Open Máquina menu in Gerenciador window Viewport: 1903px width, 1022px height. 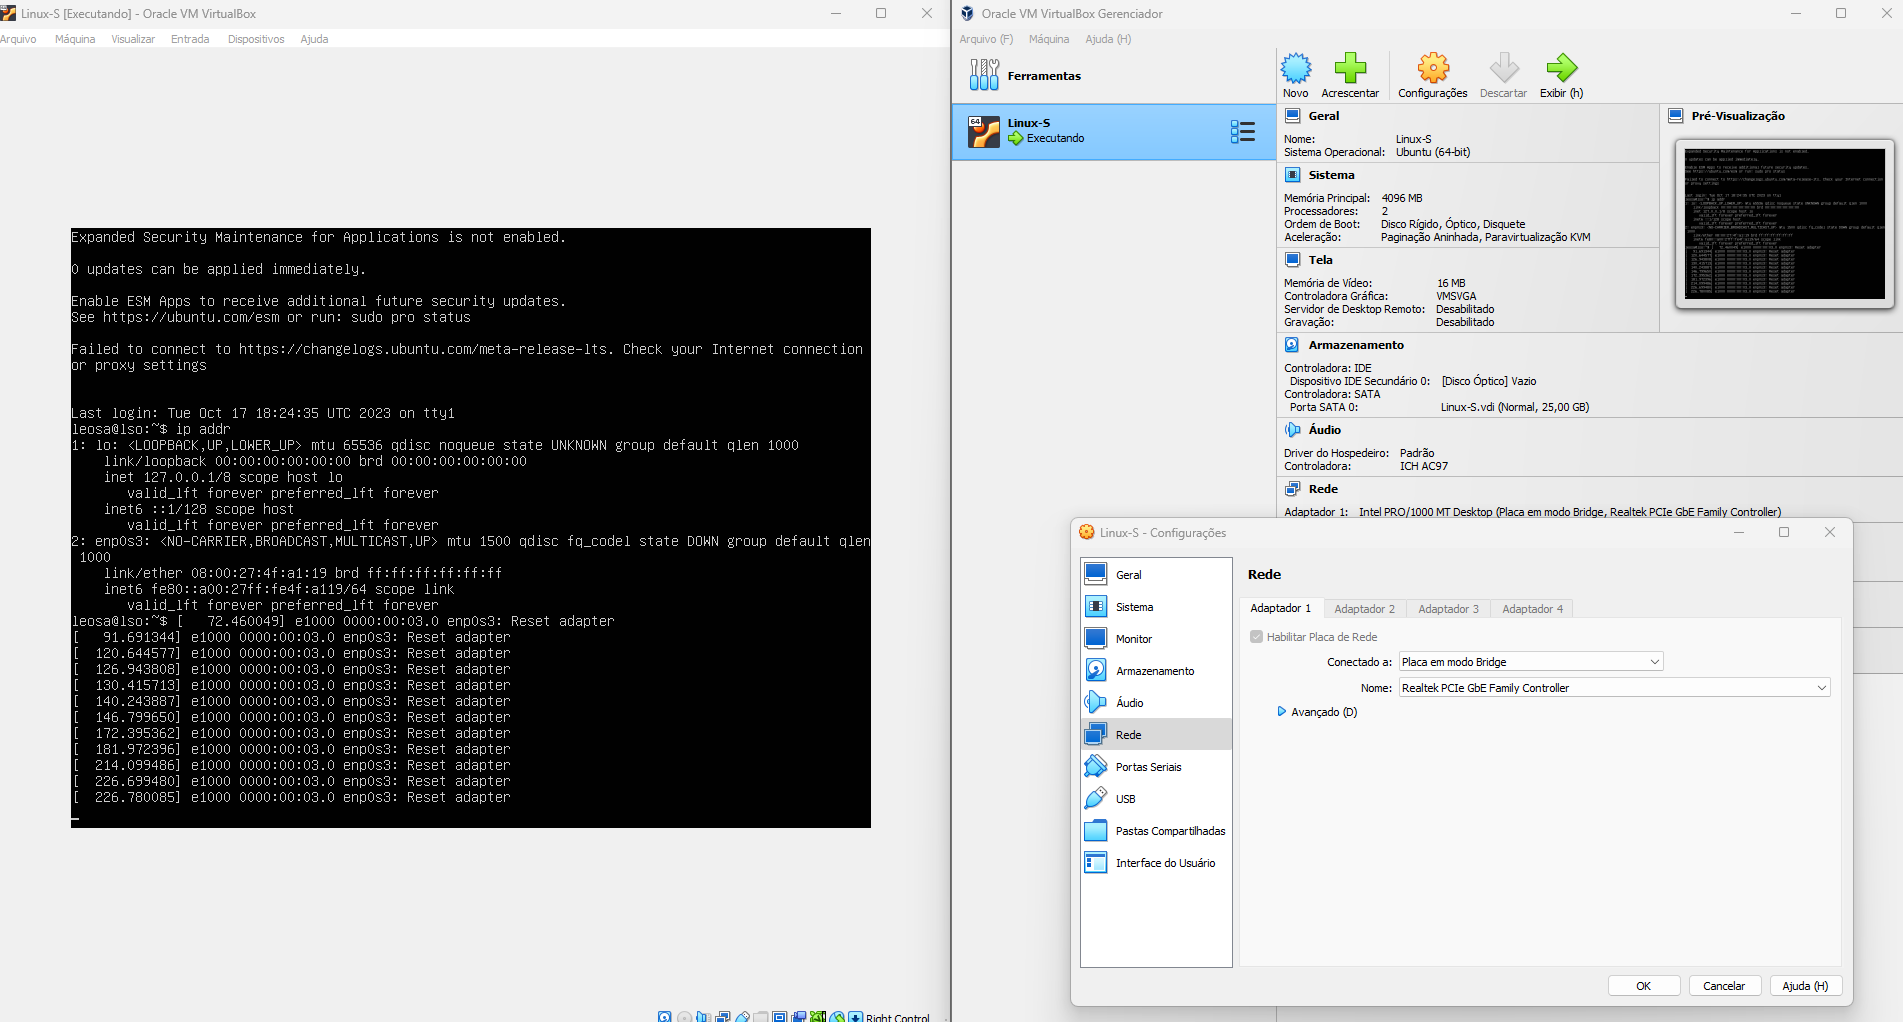[x=1049, y=39]
